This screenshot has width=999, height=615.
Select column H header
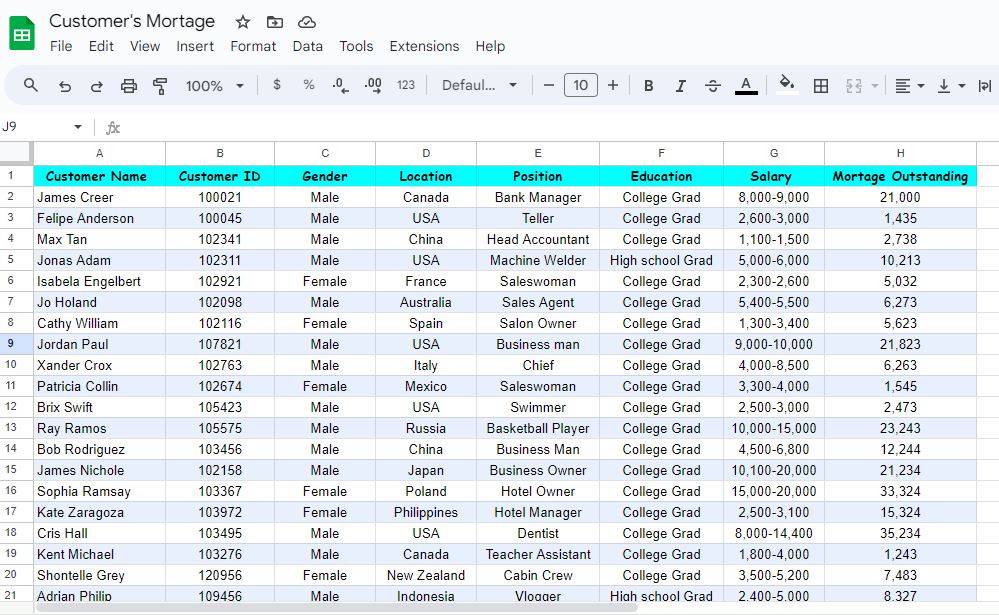[900, 153]
